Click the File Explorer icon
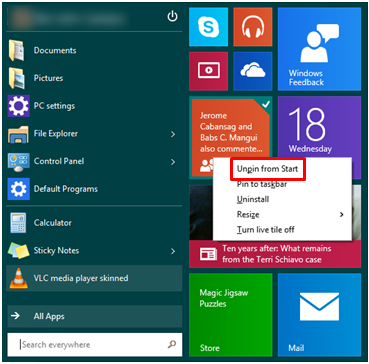Image resolution: width=369 pixels, height=364 pixels. tap(18, 134)
